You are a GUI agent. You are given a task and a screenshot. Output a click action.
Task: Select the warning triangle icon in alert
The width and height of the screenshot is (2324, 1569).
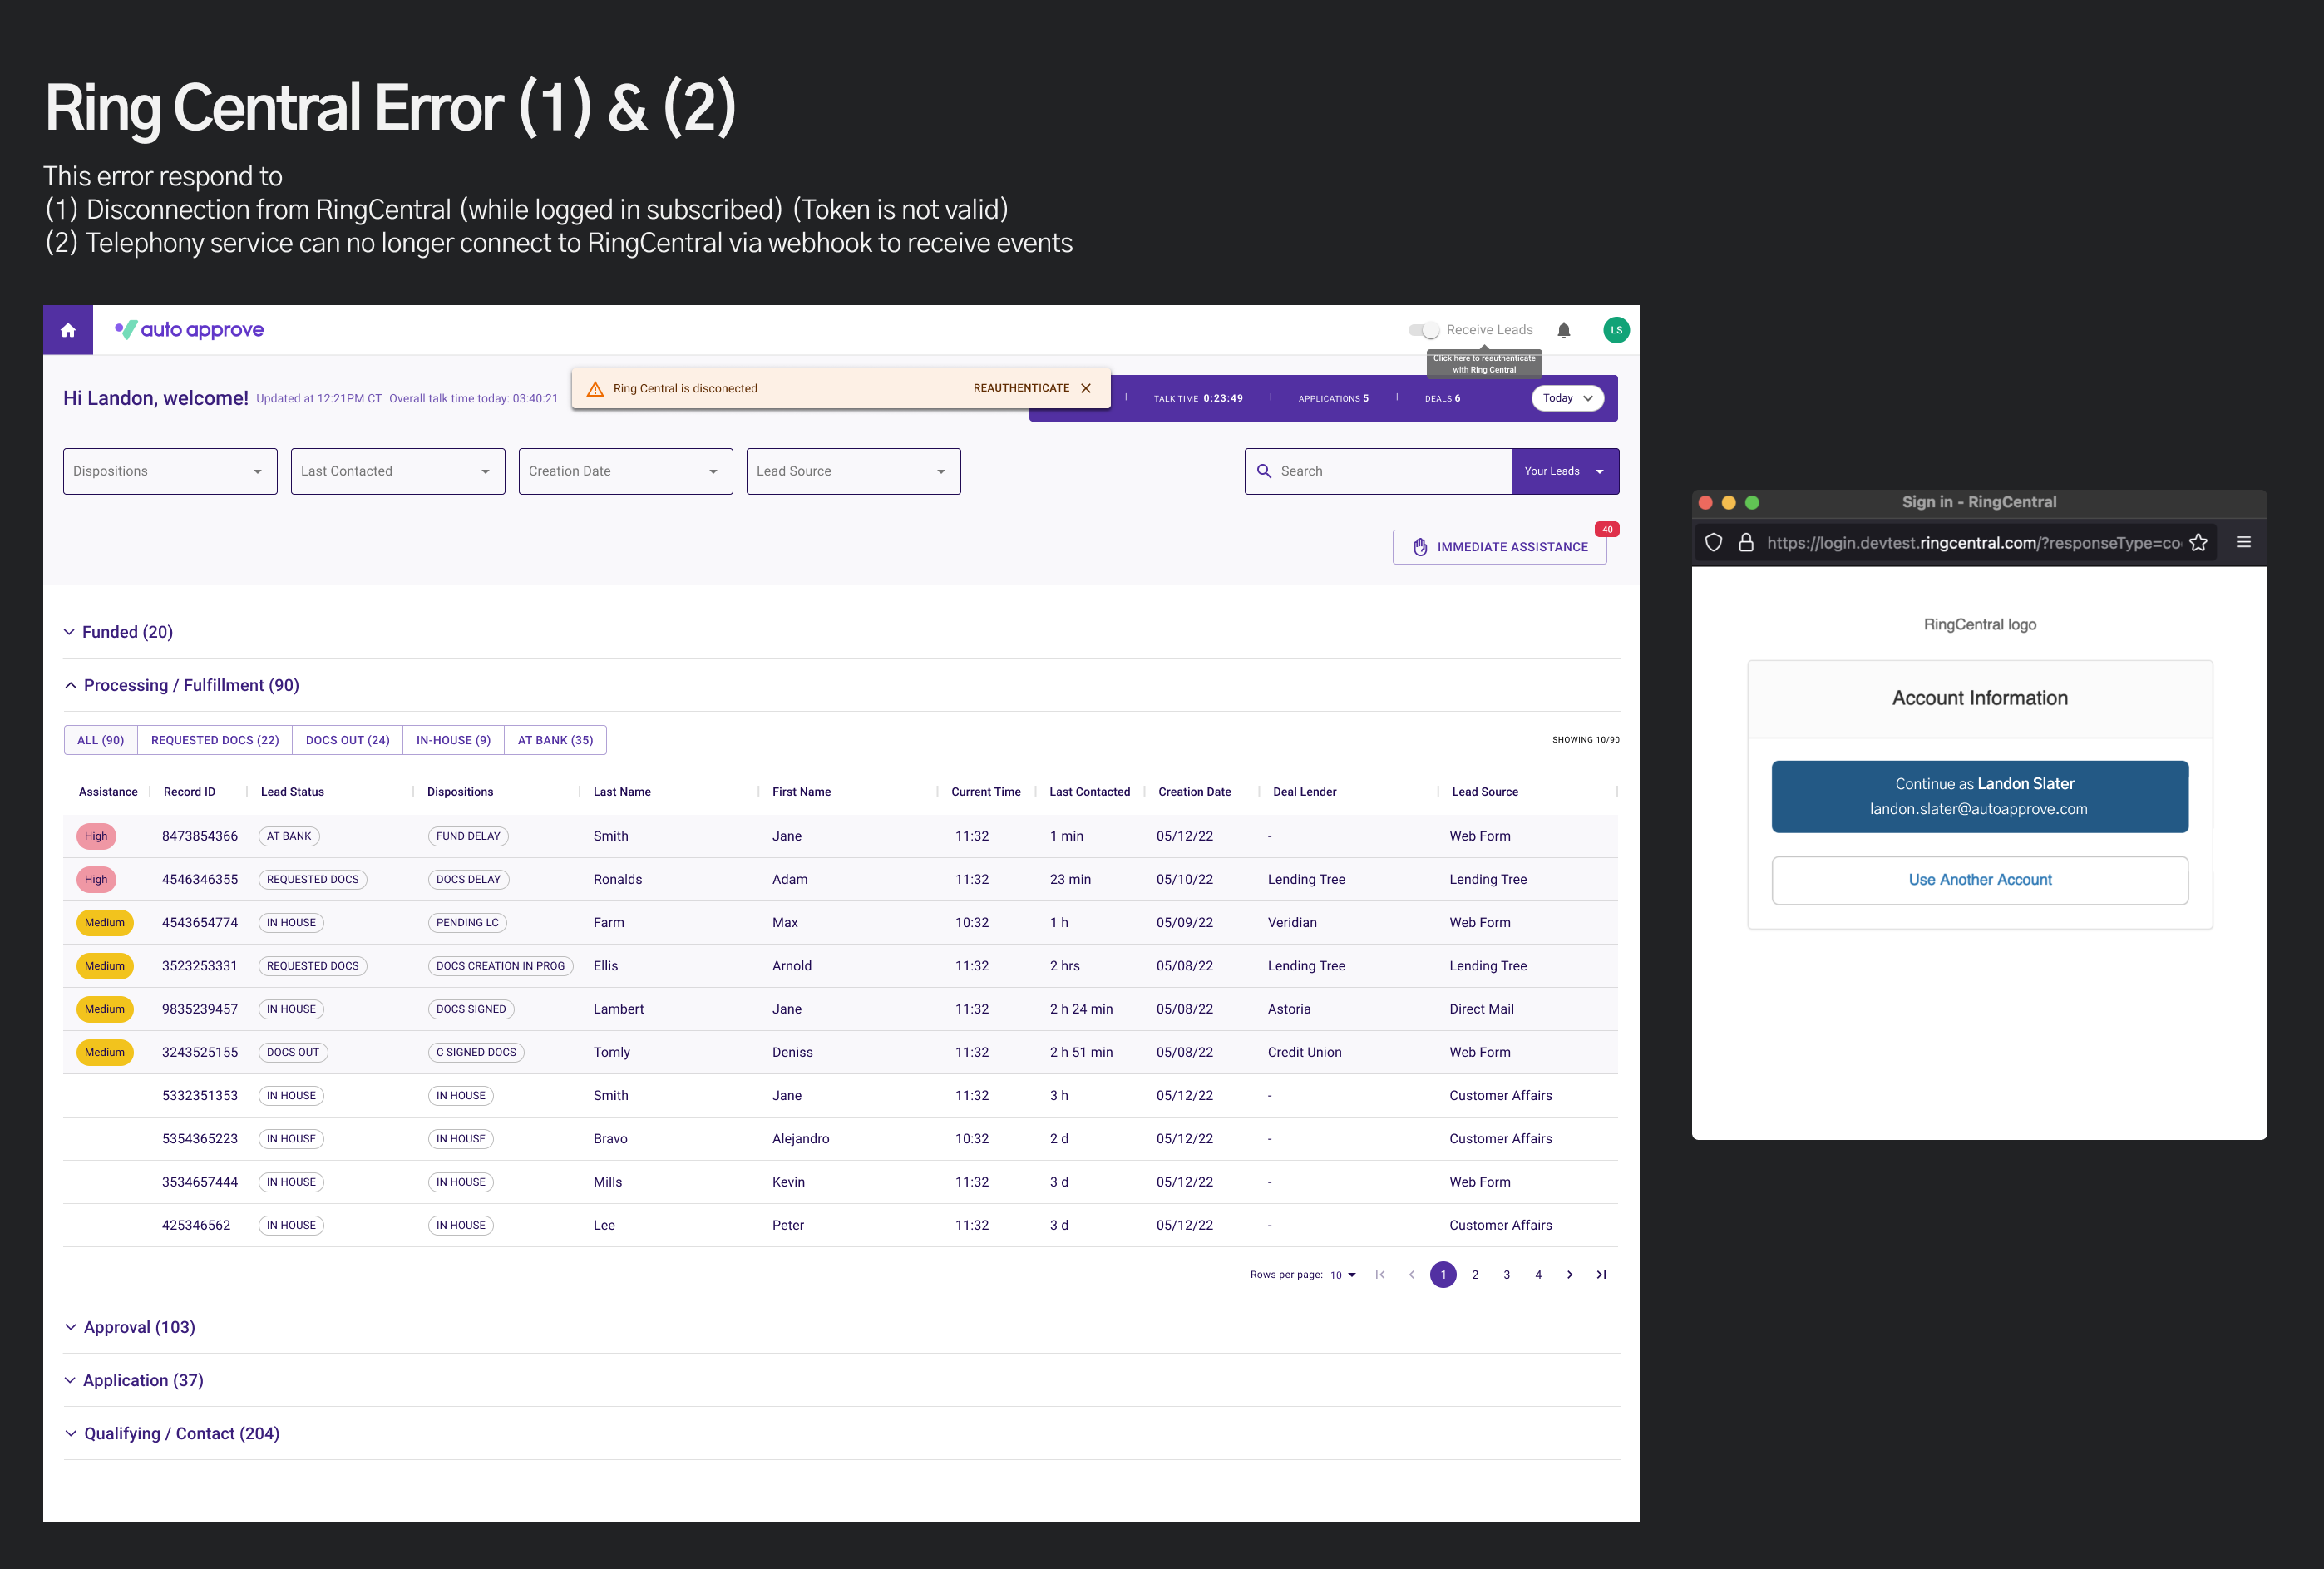(595, 389)
